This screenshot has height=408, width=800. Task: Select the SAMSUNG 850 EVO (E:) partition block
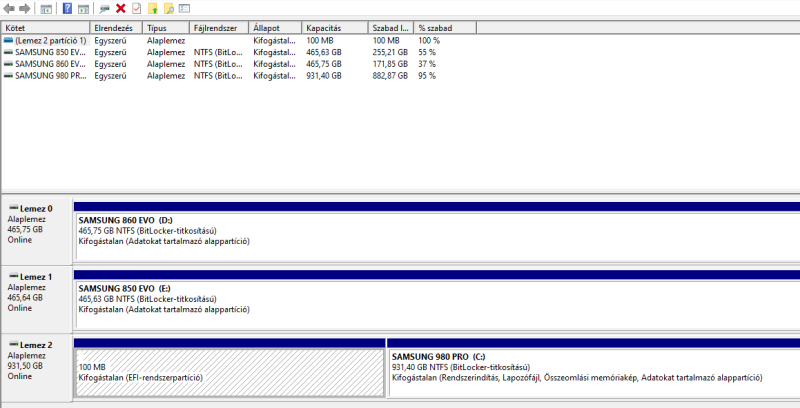pos(437,305)
